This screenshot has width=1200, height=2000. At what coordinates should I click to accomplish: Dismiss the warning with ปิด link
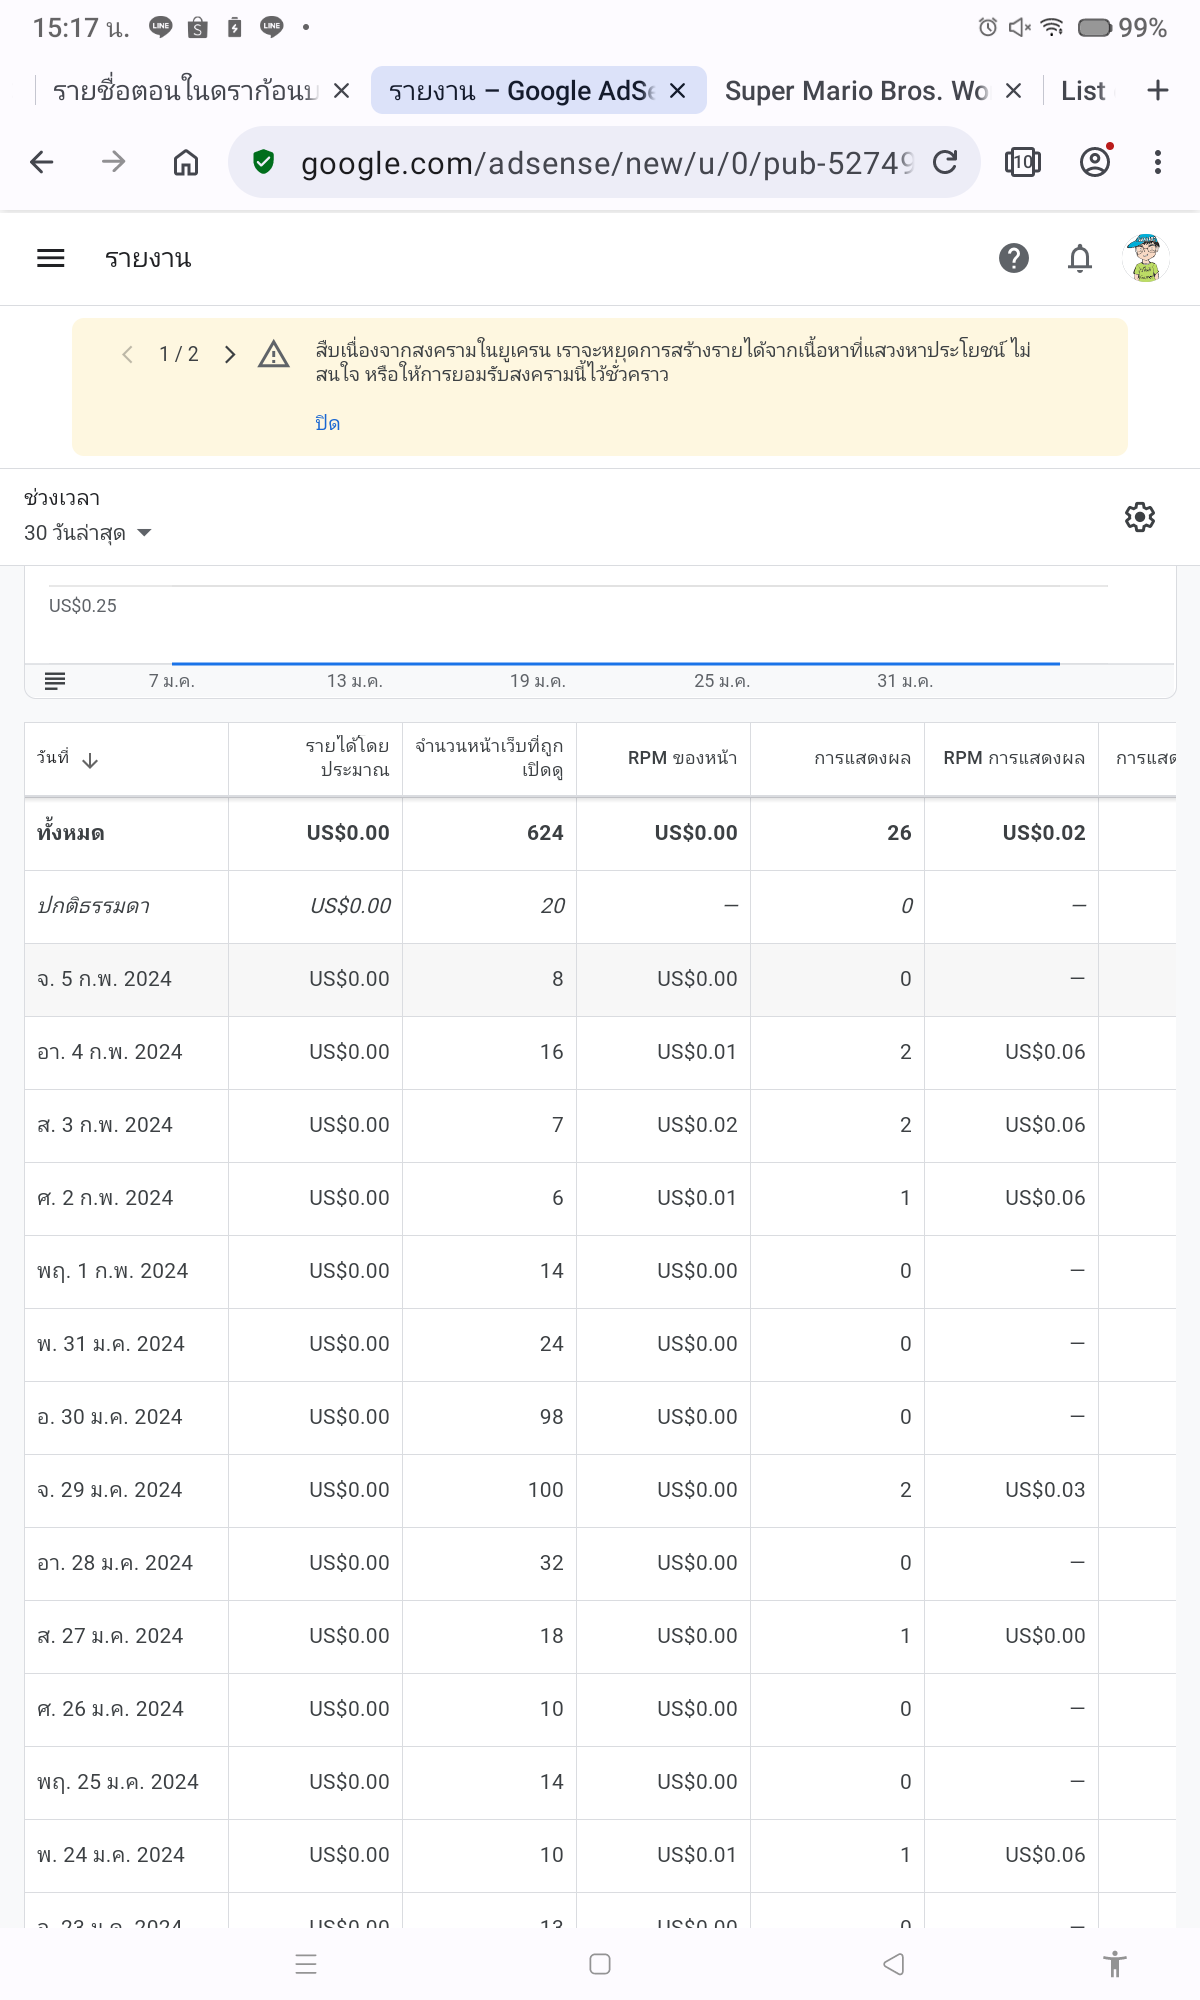coord(327,423)
